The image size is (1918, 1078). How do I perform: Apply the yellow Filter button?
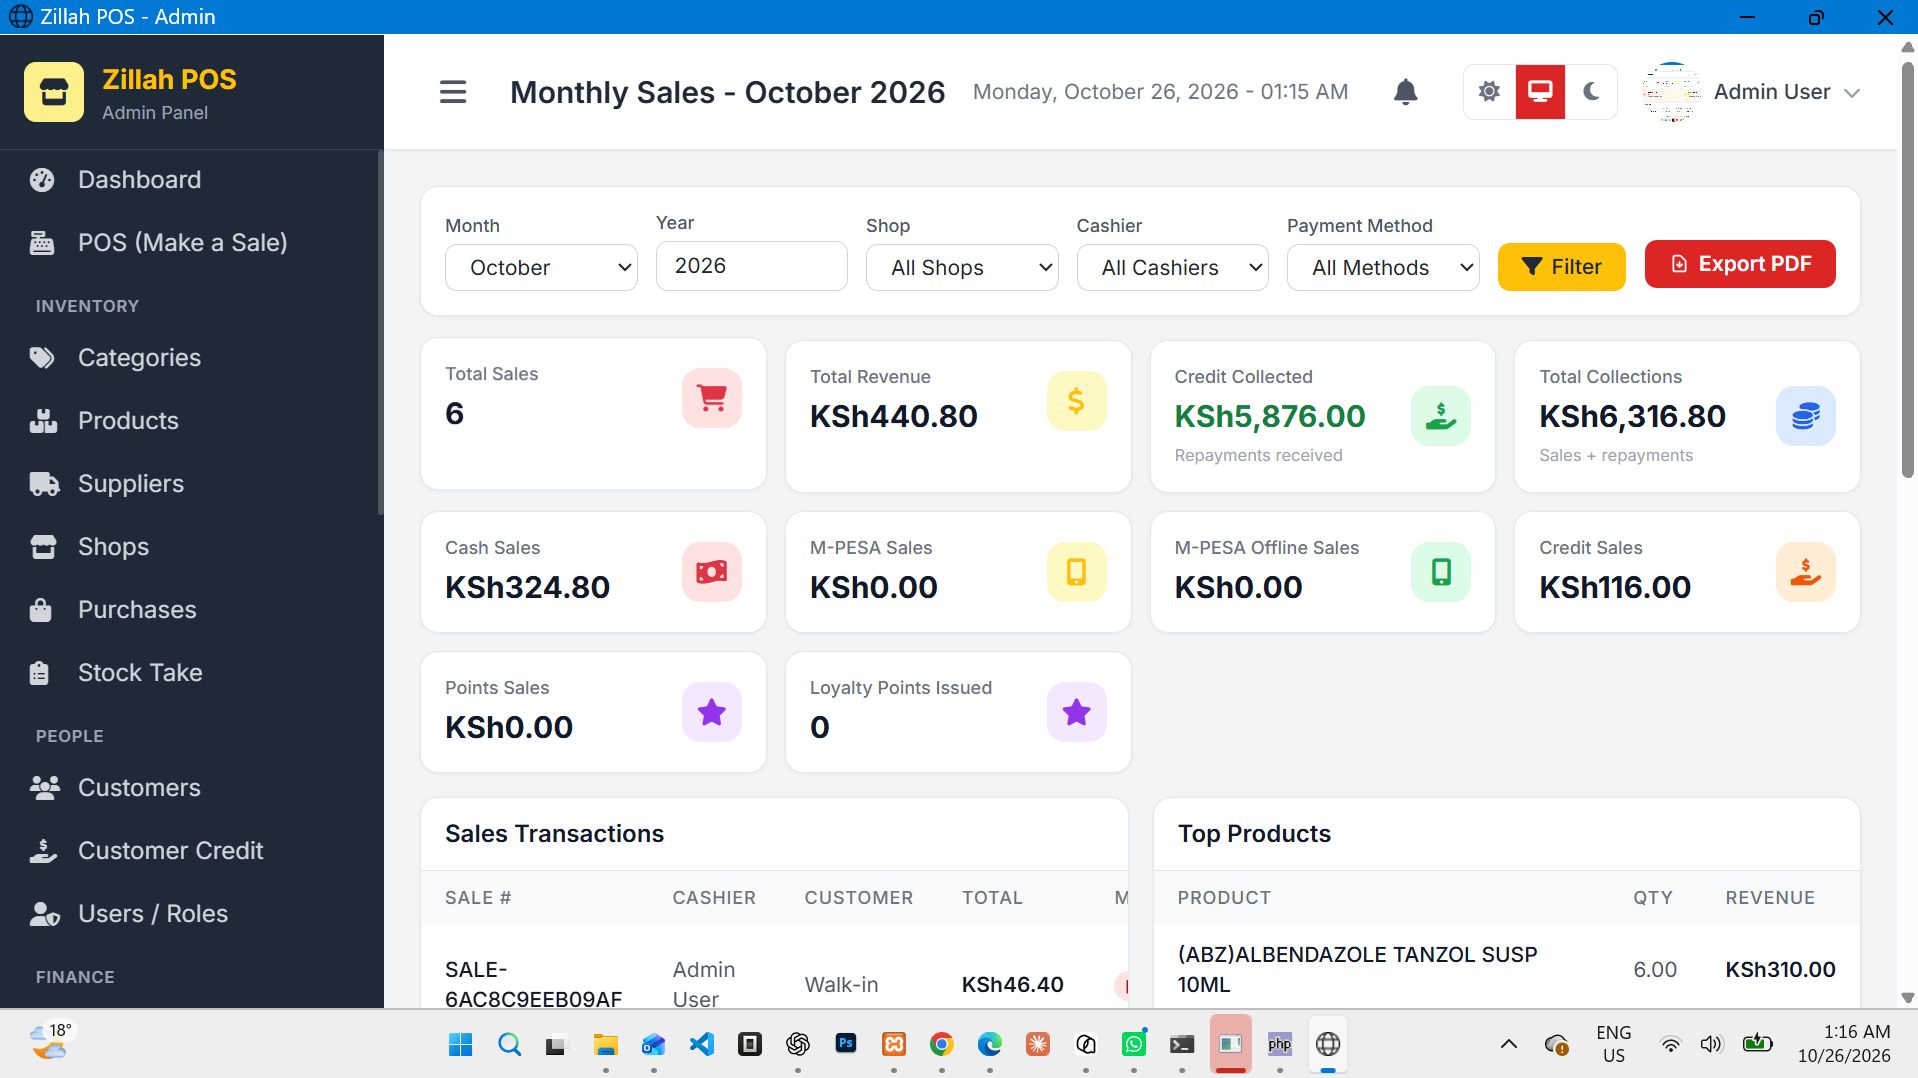click(1561, 267)
